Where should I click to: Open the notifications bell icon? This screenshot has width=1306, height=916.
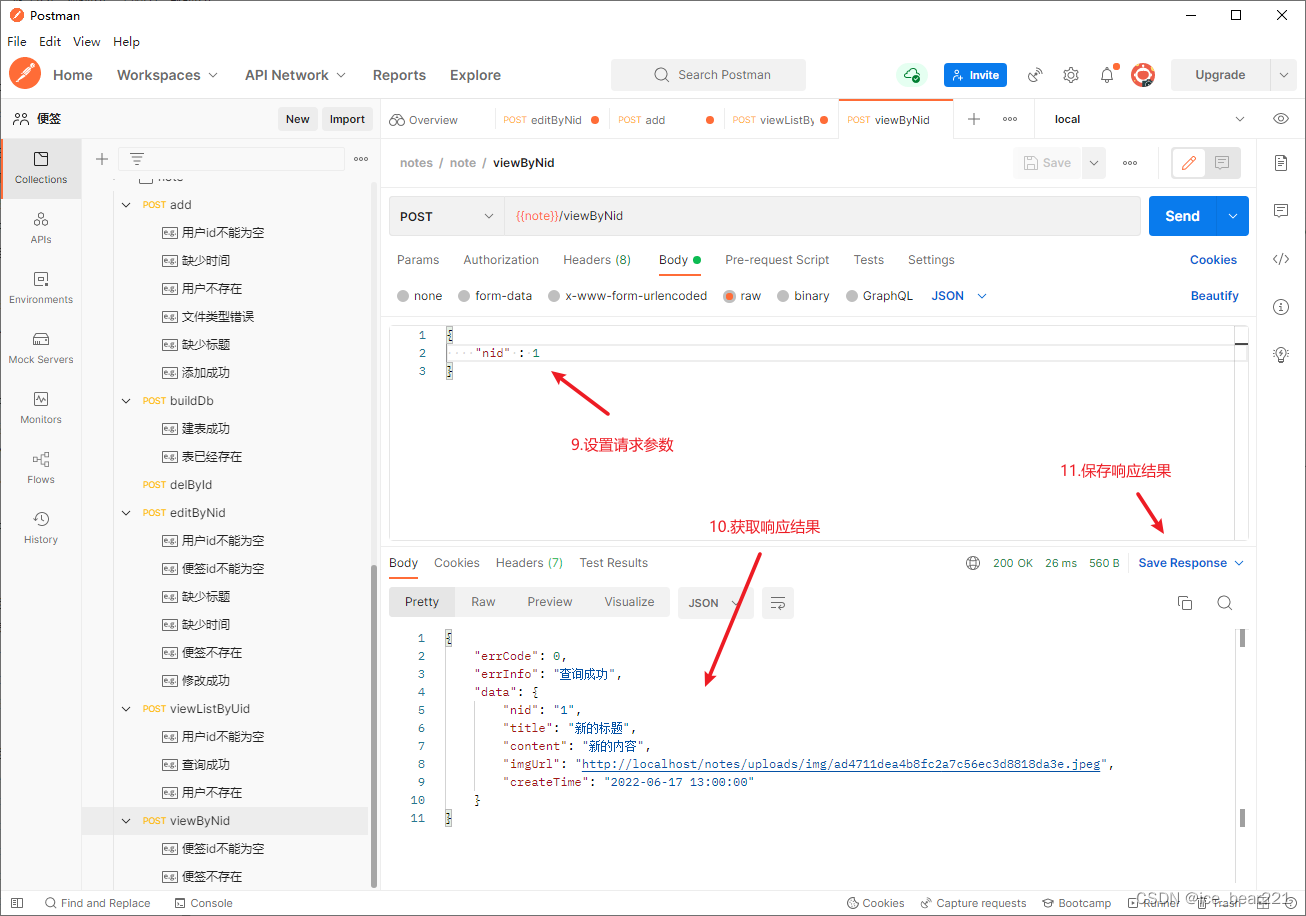(x=1107, y=75)
